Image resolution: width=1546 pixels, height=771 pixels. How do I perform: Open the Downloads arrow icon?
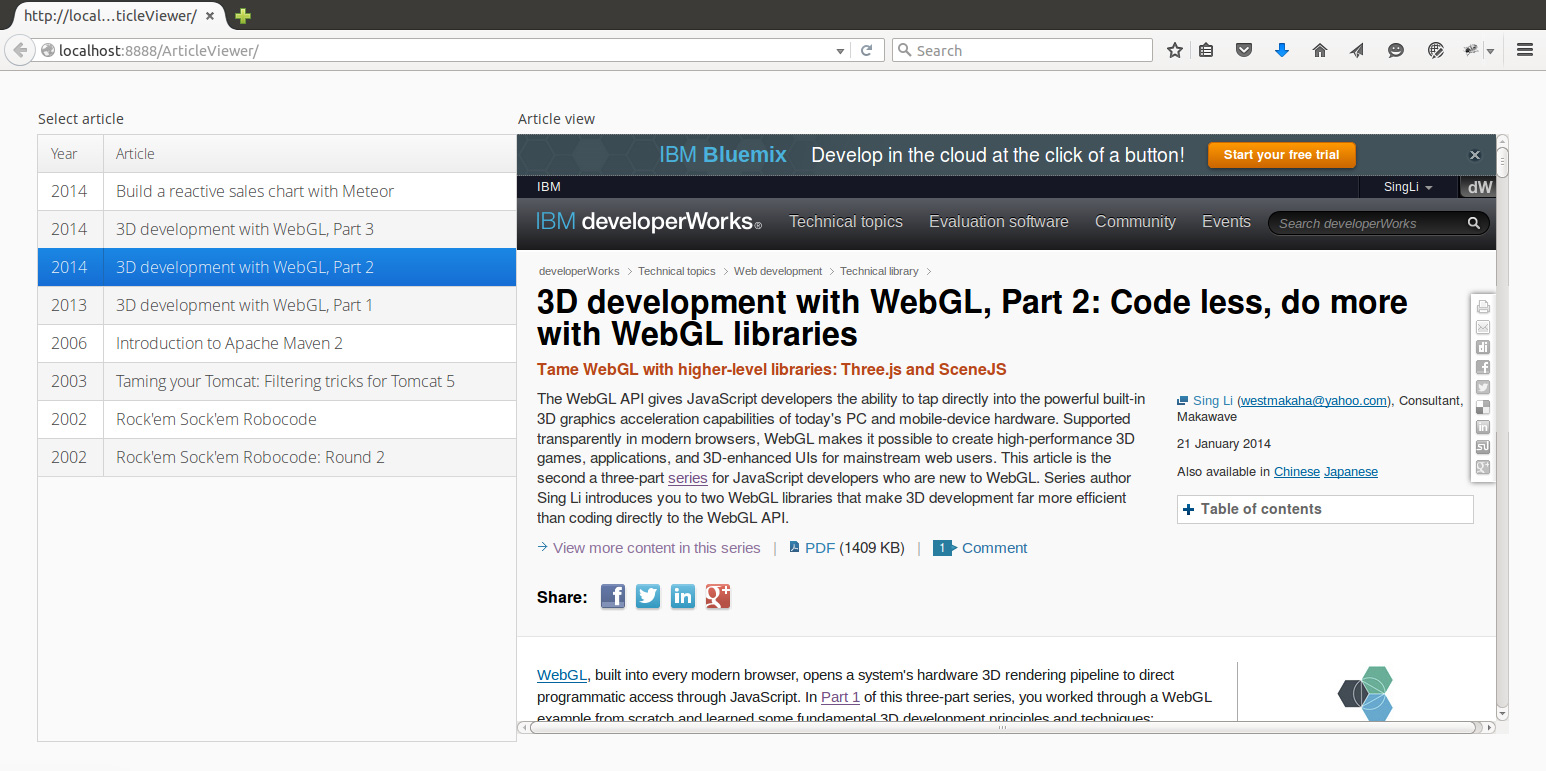(x=1282, y=50)
